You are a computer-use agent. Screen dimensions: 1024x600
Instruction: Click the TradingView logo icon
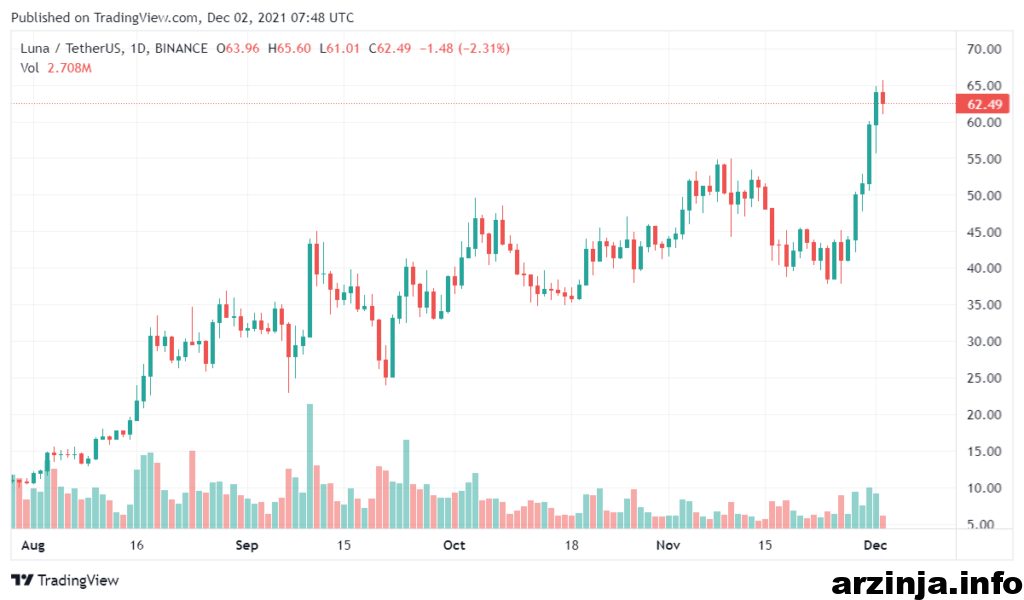click(22, 580)
